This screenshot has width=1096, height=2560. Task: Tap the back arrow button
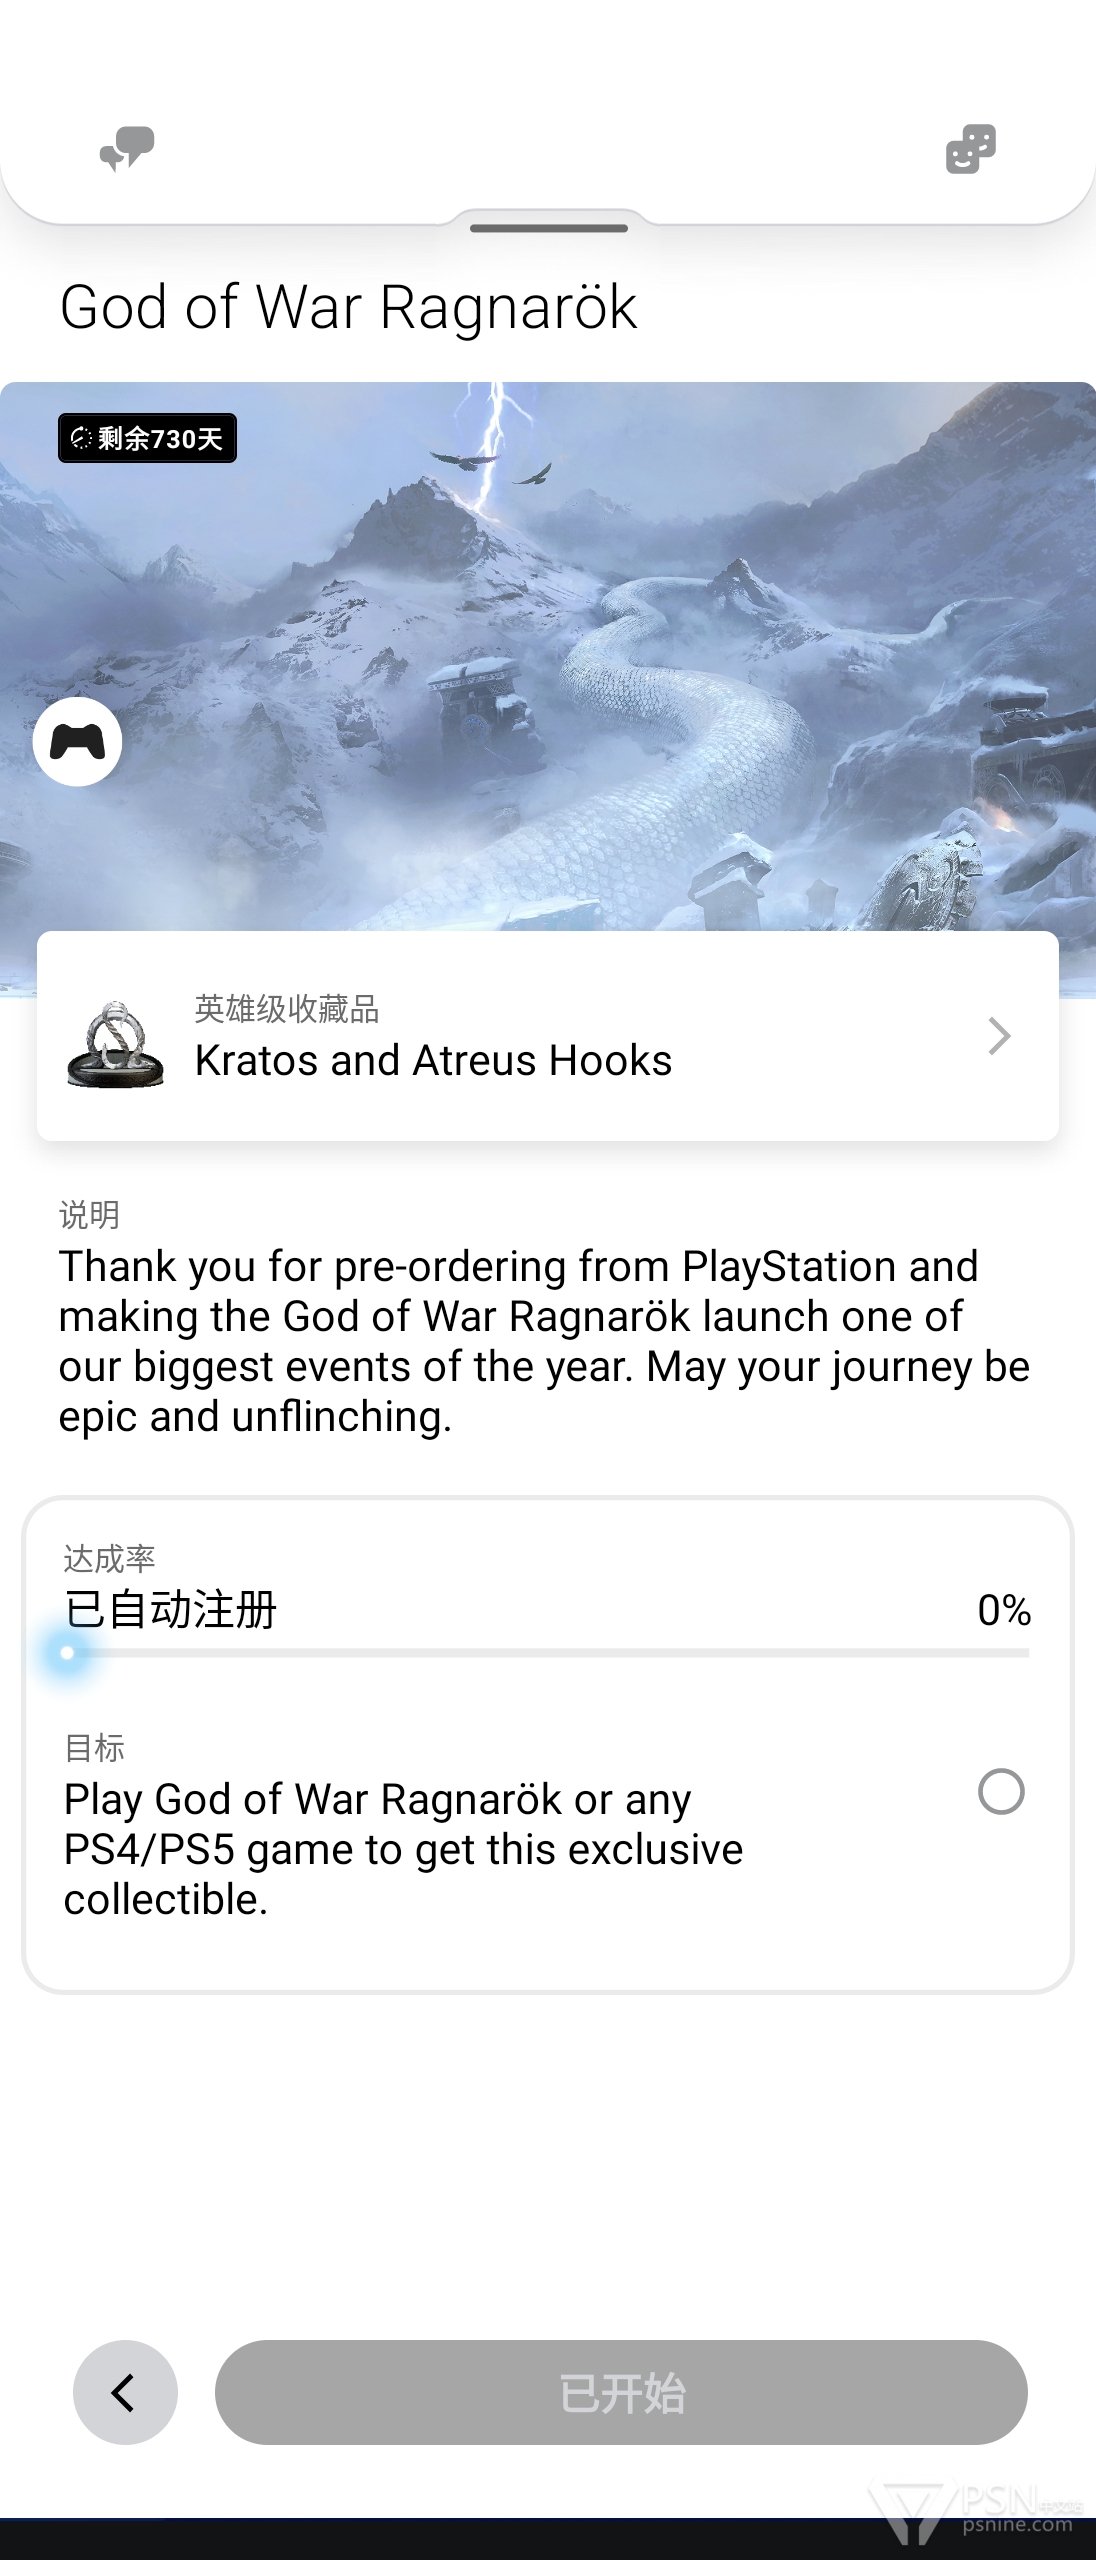125,2392
